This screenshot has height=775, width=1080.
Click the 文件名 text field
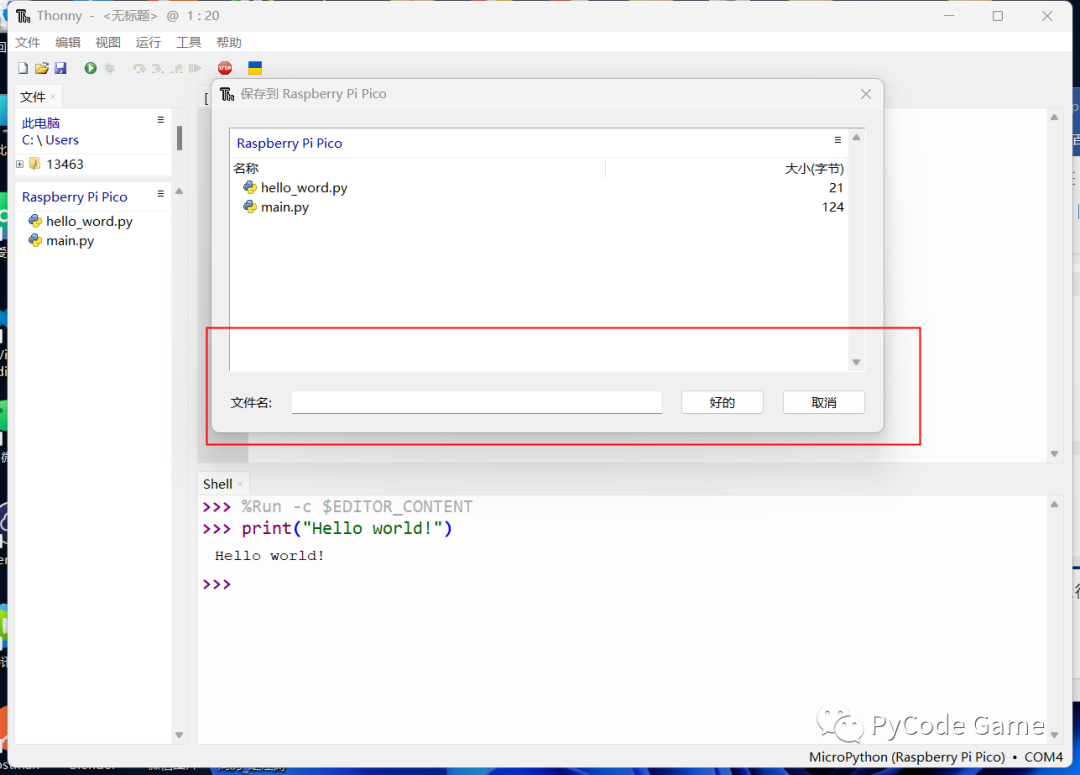(477, 402)
